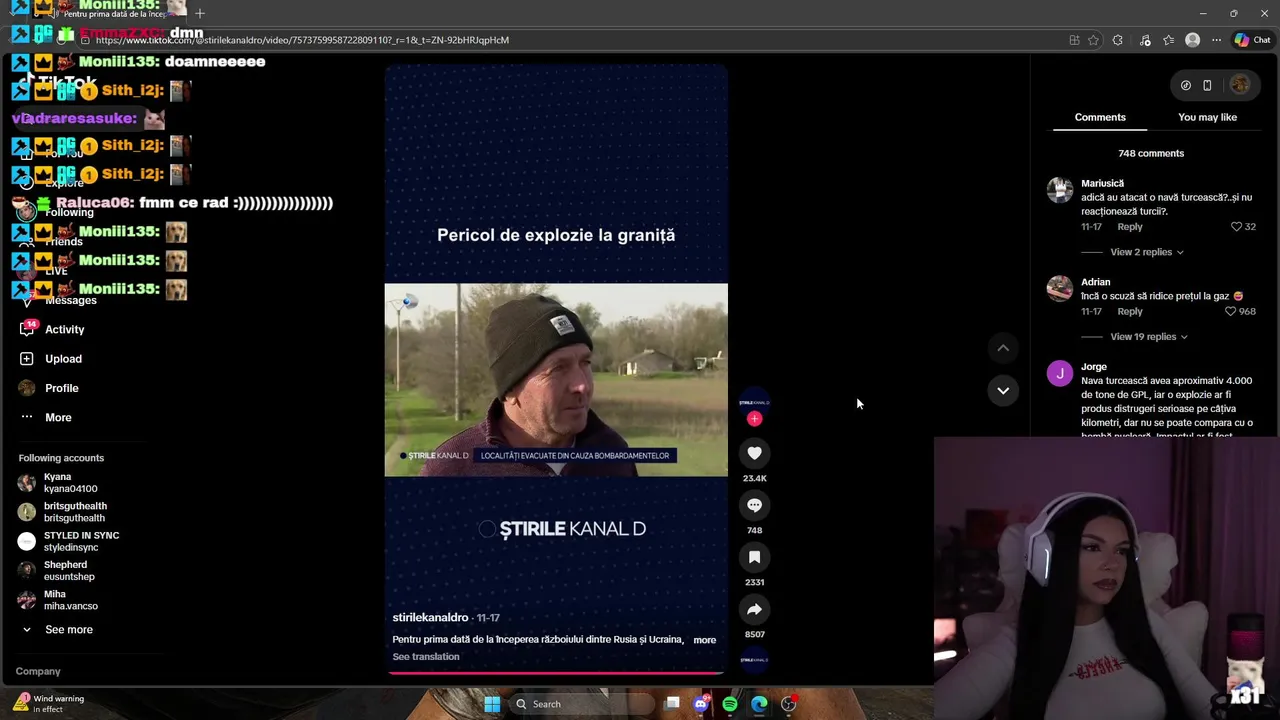Open Copilot Chat button in Edge
1280x720 pixels.
[x=1252, y=40]
